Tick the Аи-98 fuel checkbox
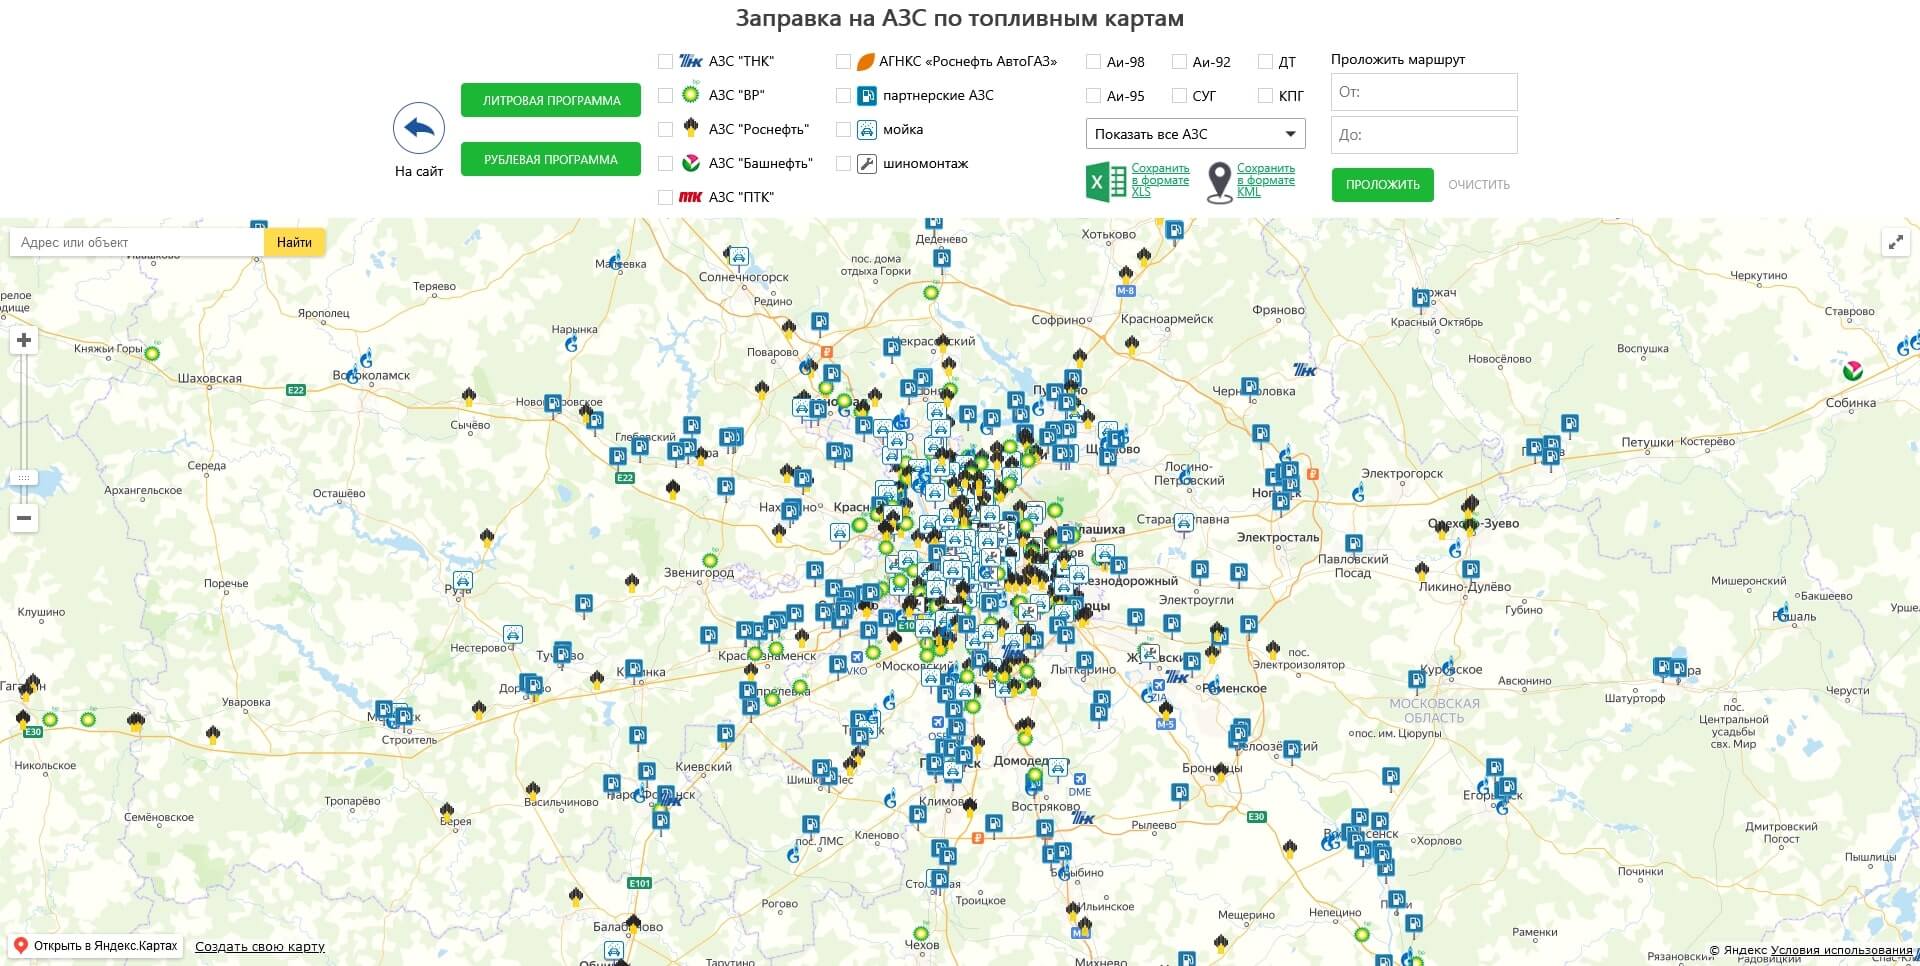The width and height of the screenshot is (1920, 966). coord(1094,62)
